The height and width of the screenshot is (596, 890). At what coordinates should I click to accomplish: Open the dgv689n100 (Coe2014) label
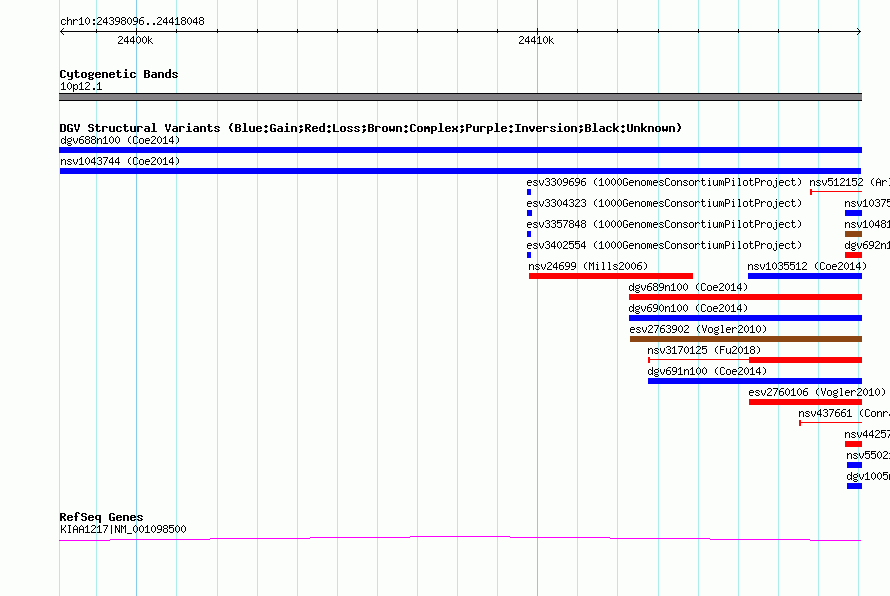click(x=688, y=287)
